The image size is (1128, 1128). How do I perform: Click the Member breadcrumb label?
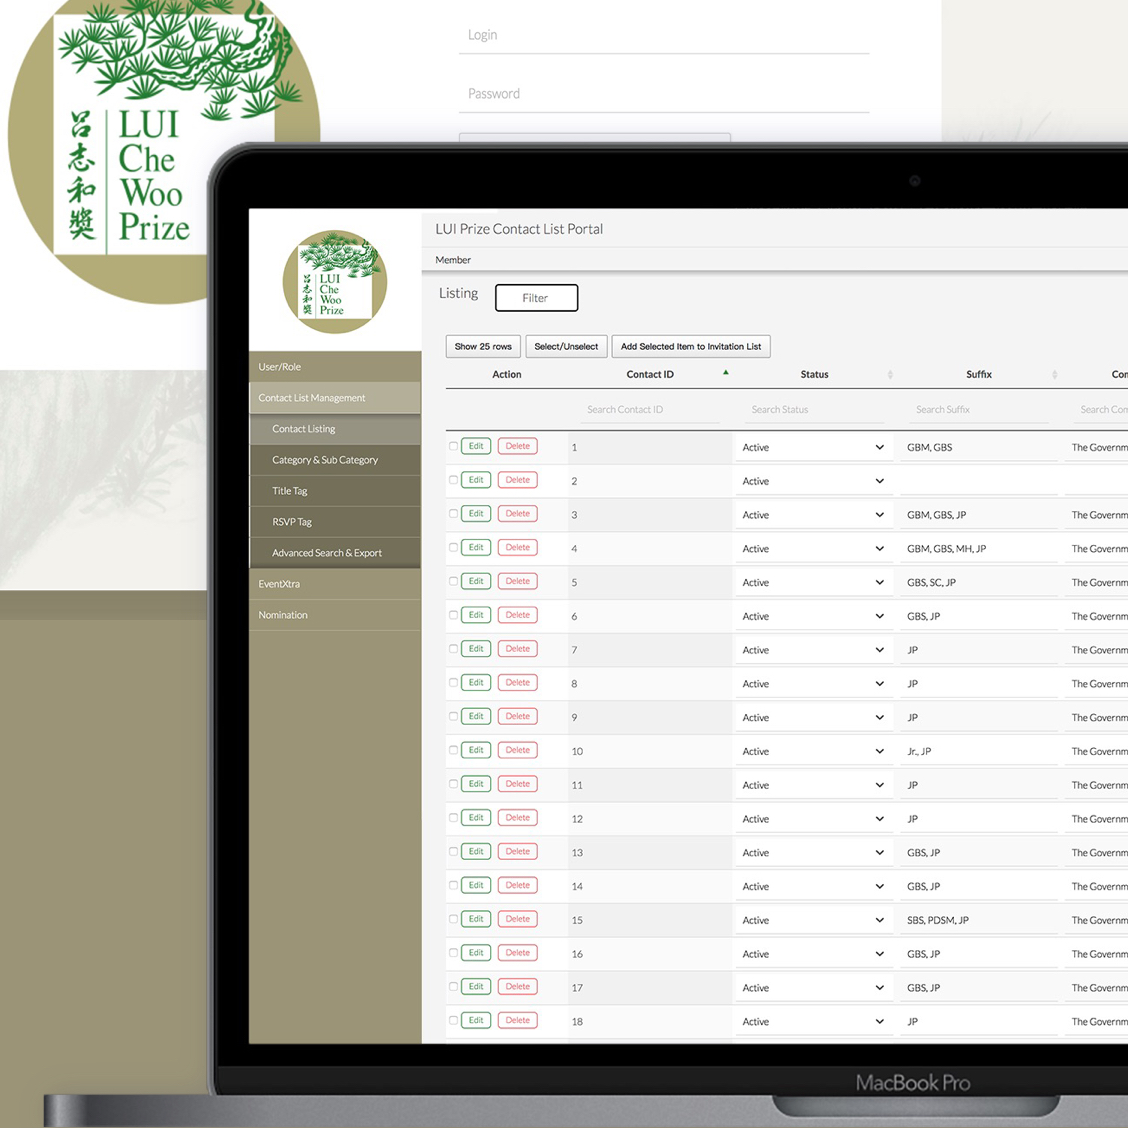tap(453, 260)
